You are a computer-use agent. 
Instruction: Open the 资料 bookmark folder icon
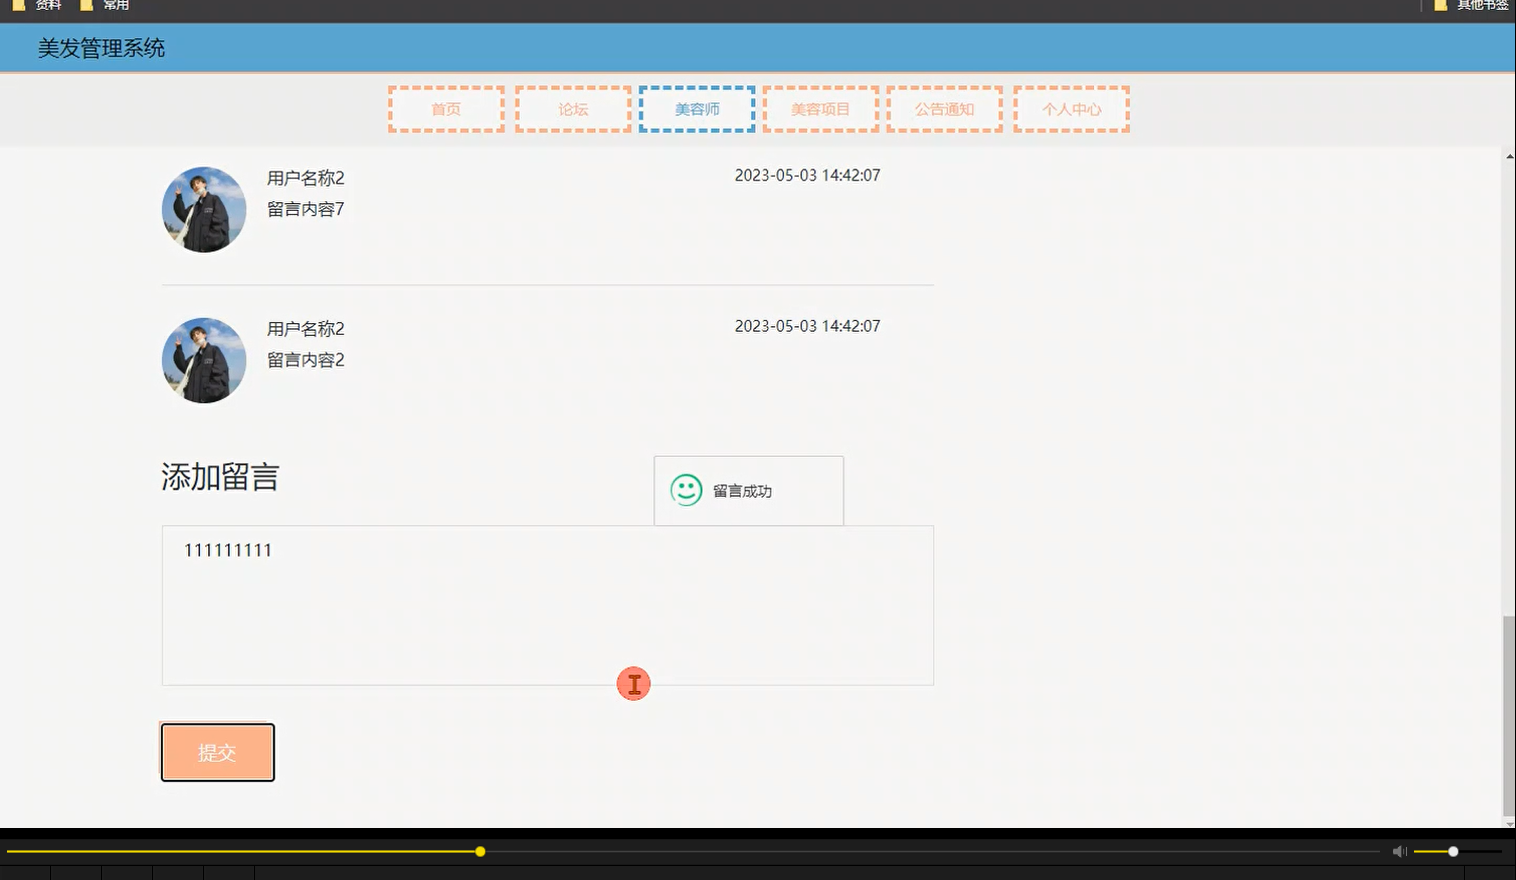pos(18,5)
